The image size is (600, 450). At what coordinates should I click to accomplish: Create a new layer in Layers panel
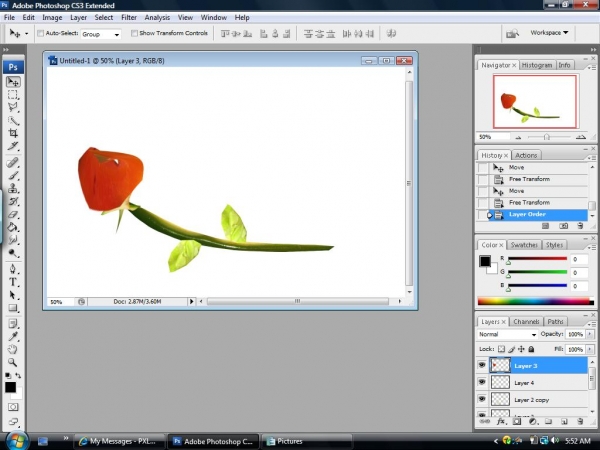pos(564,422)
